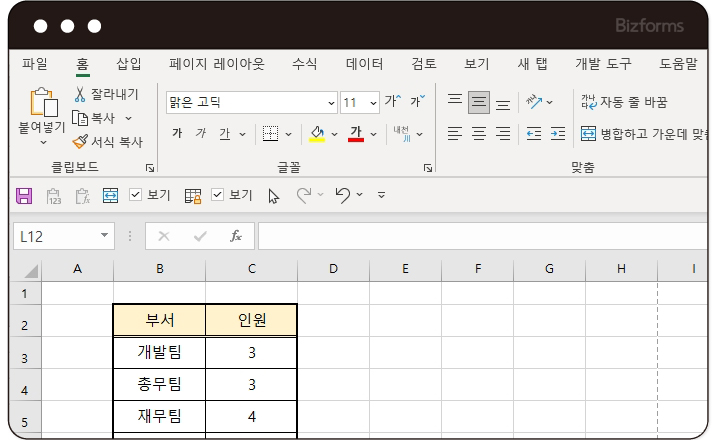Open the Name Box dropdown arrow
Image resolution: width=715 pixels, height=440 pixels.
(105, 236)
